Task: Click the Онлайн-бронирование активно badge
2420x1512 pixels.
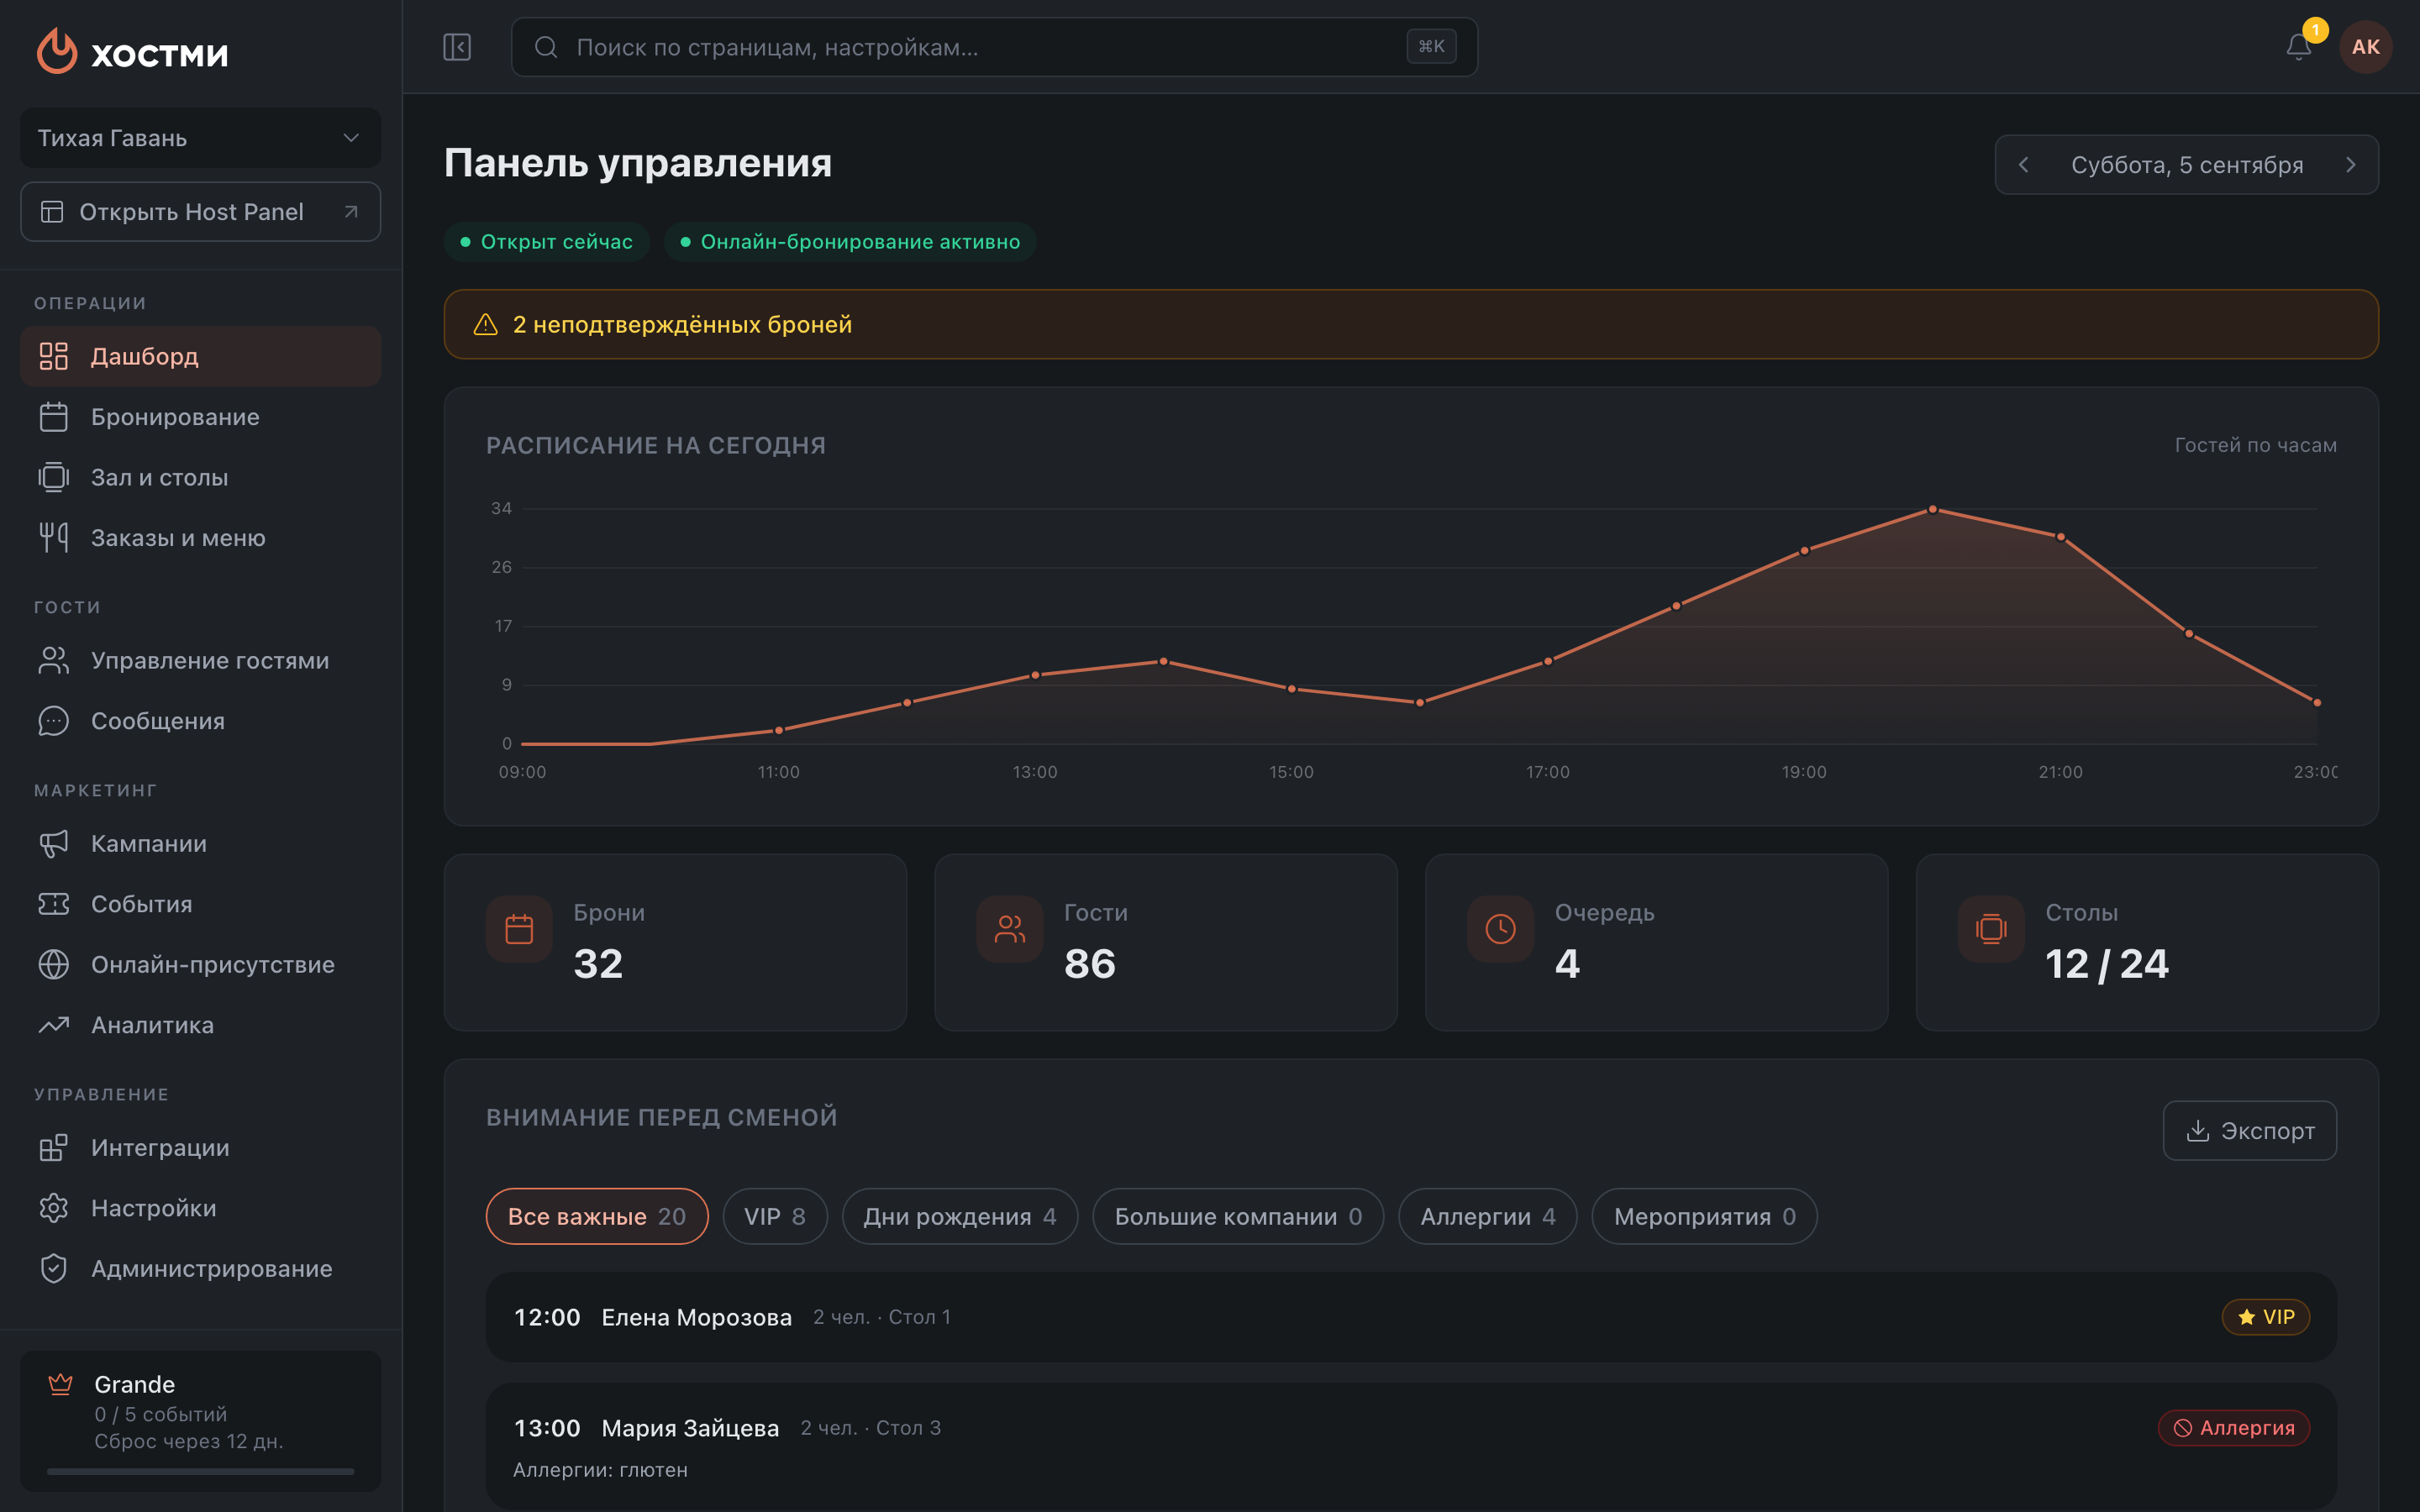Action: tap(850, 241)
